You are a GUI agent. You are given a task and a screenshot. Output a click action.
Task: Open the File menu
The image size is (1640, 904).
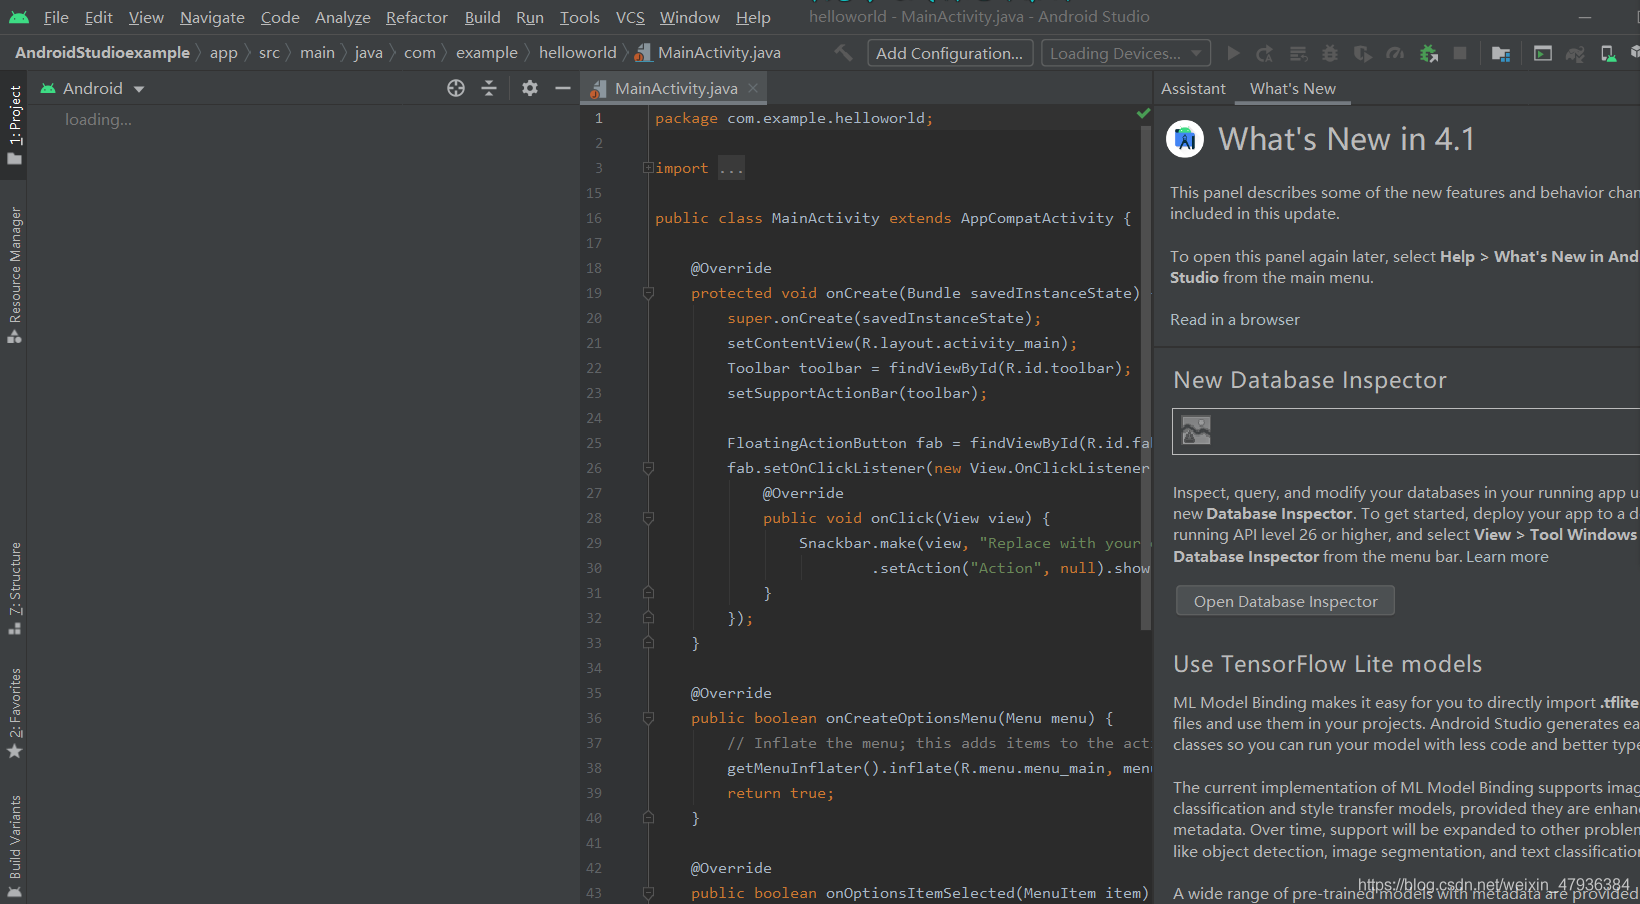pyautogui.click(x=56, y=17)
